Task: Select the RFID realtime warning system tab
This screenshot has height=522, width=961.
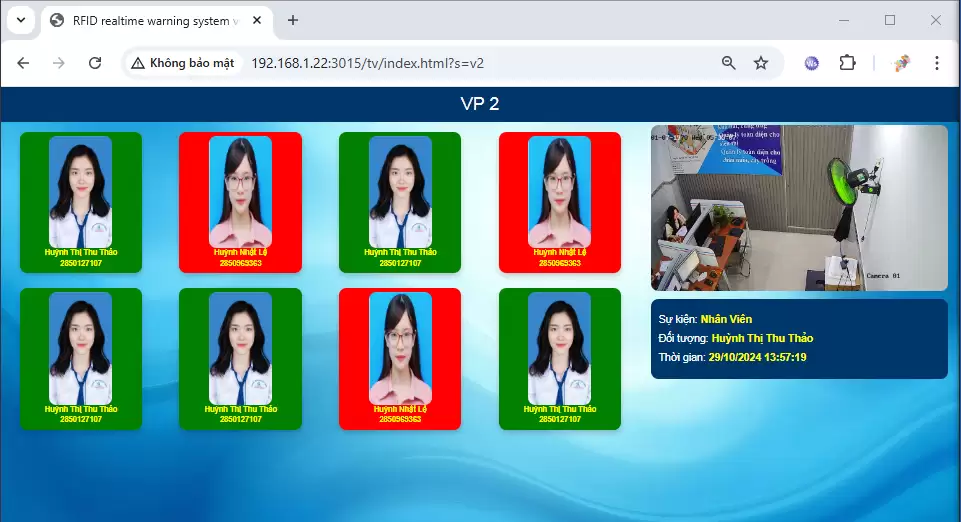Action: [157, 21]
